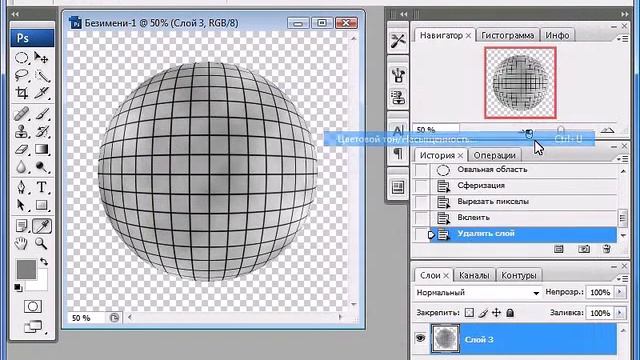Create new document from current state
640x360 pixels.
click(559, 249)
